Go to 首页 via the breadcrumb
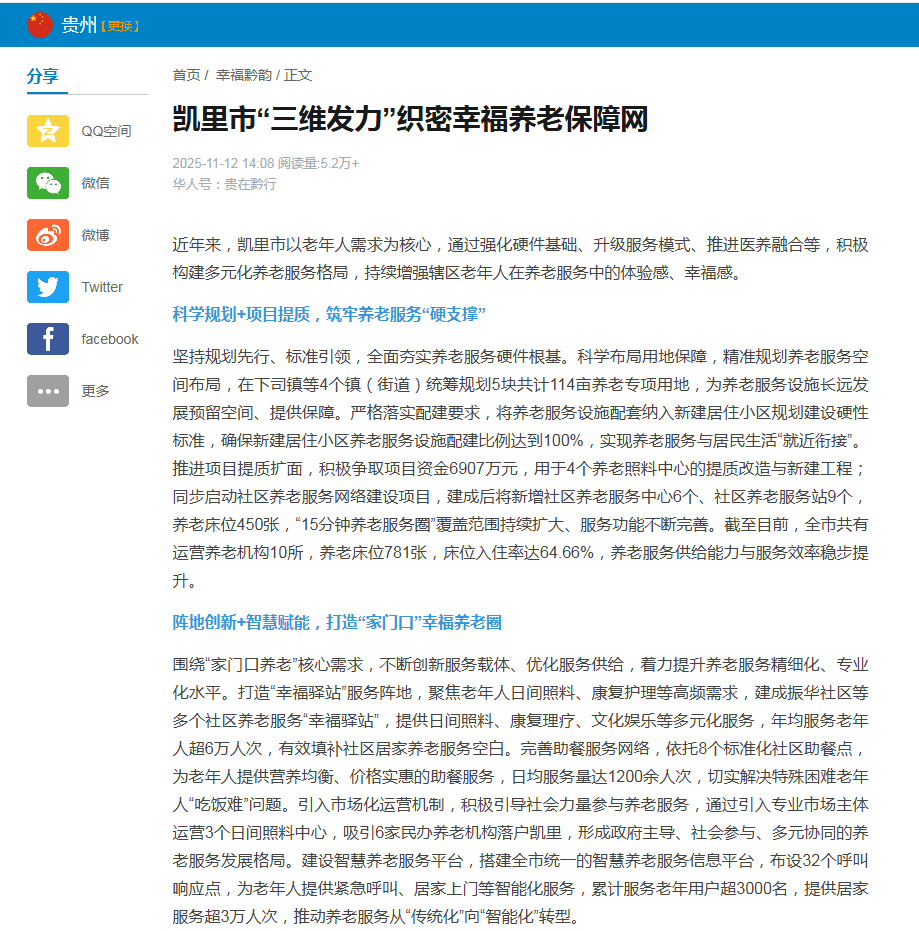 coord(185,74)
